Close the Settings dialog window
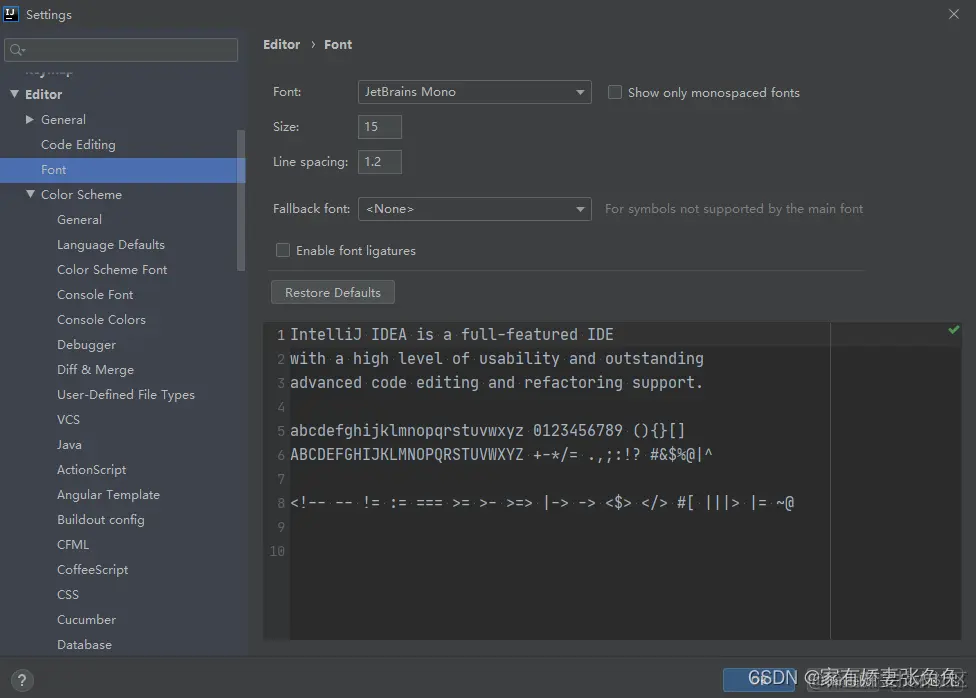 click(954, 14)
